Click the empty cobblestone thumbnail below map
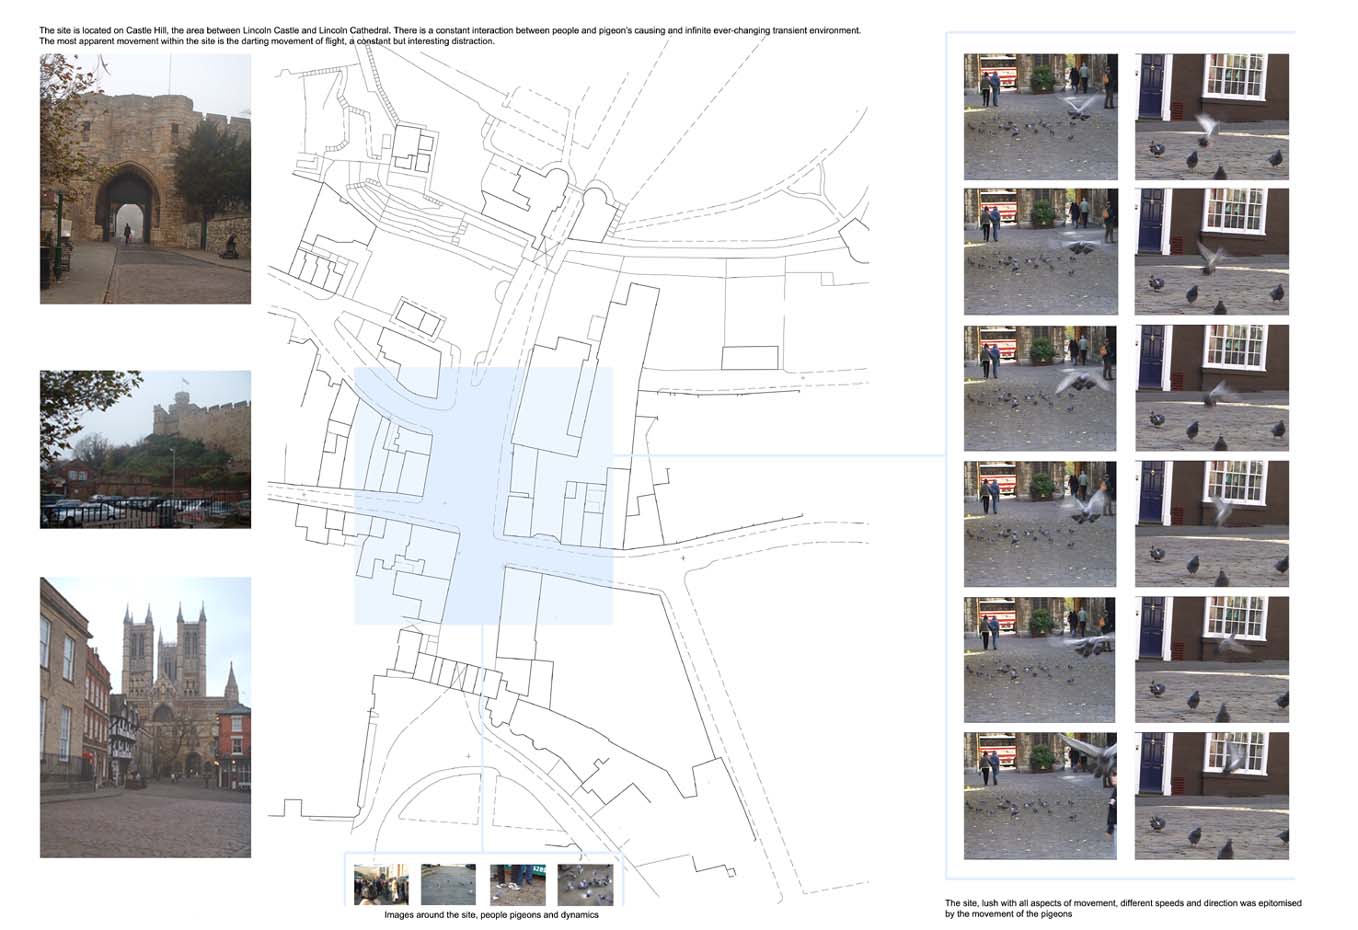 (448, 884)
